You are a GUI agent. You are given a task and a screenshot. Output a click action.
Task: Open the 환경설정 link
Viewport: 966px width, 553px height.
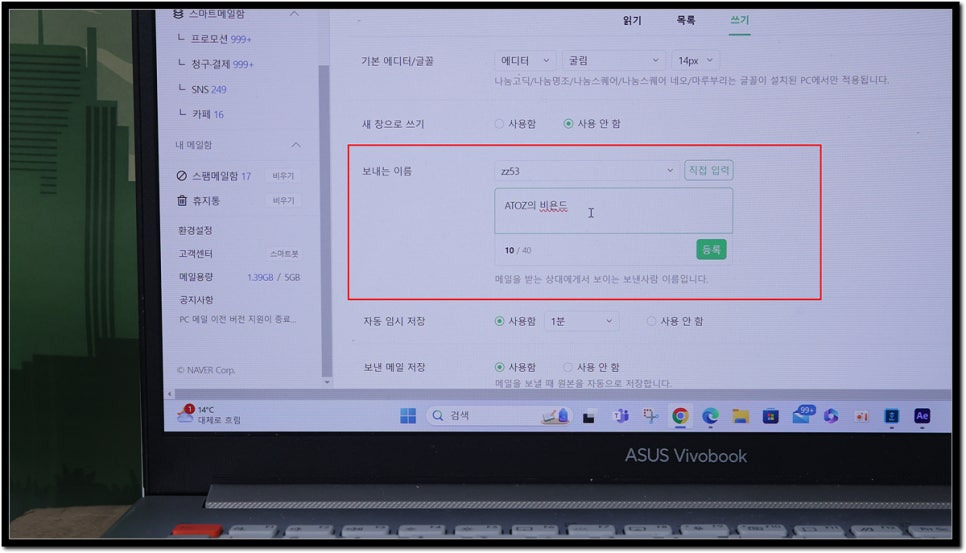(195, 230)
